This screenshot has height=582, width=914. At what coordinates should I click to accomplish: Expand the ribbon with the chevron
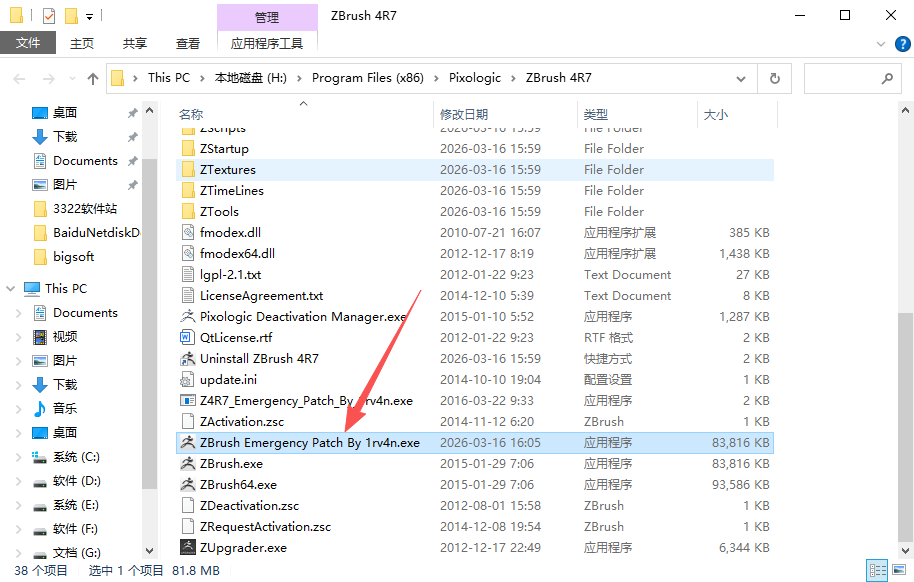tap(881, 44)
